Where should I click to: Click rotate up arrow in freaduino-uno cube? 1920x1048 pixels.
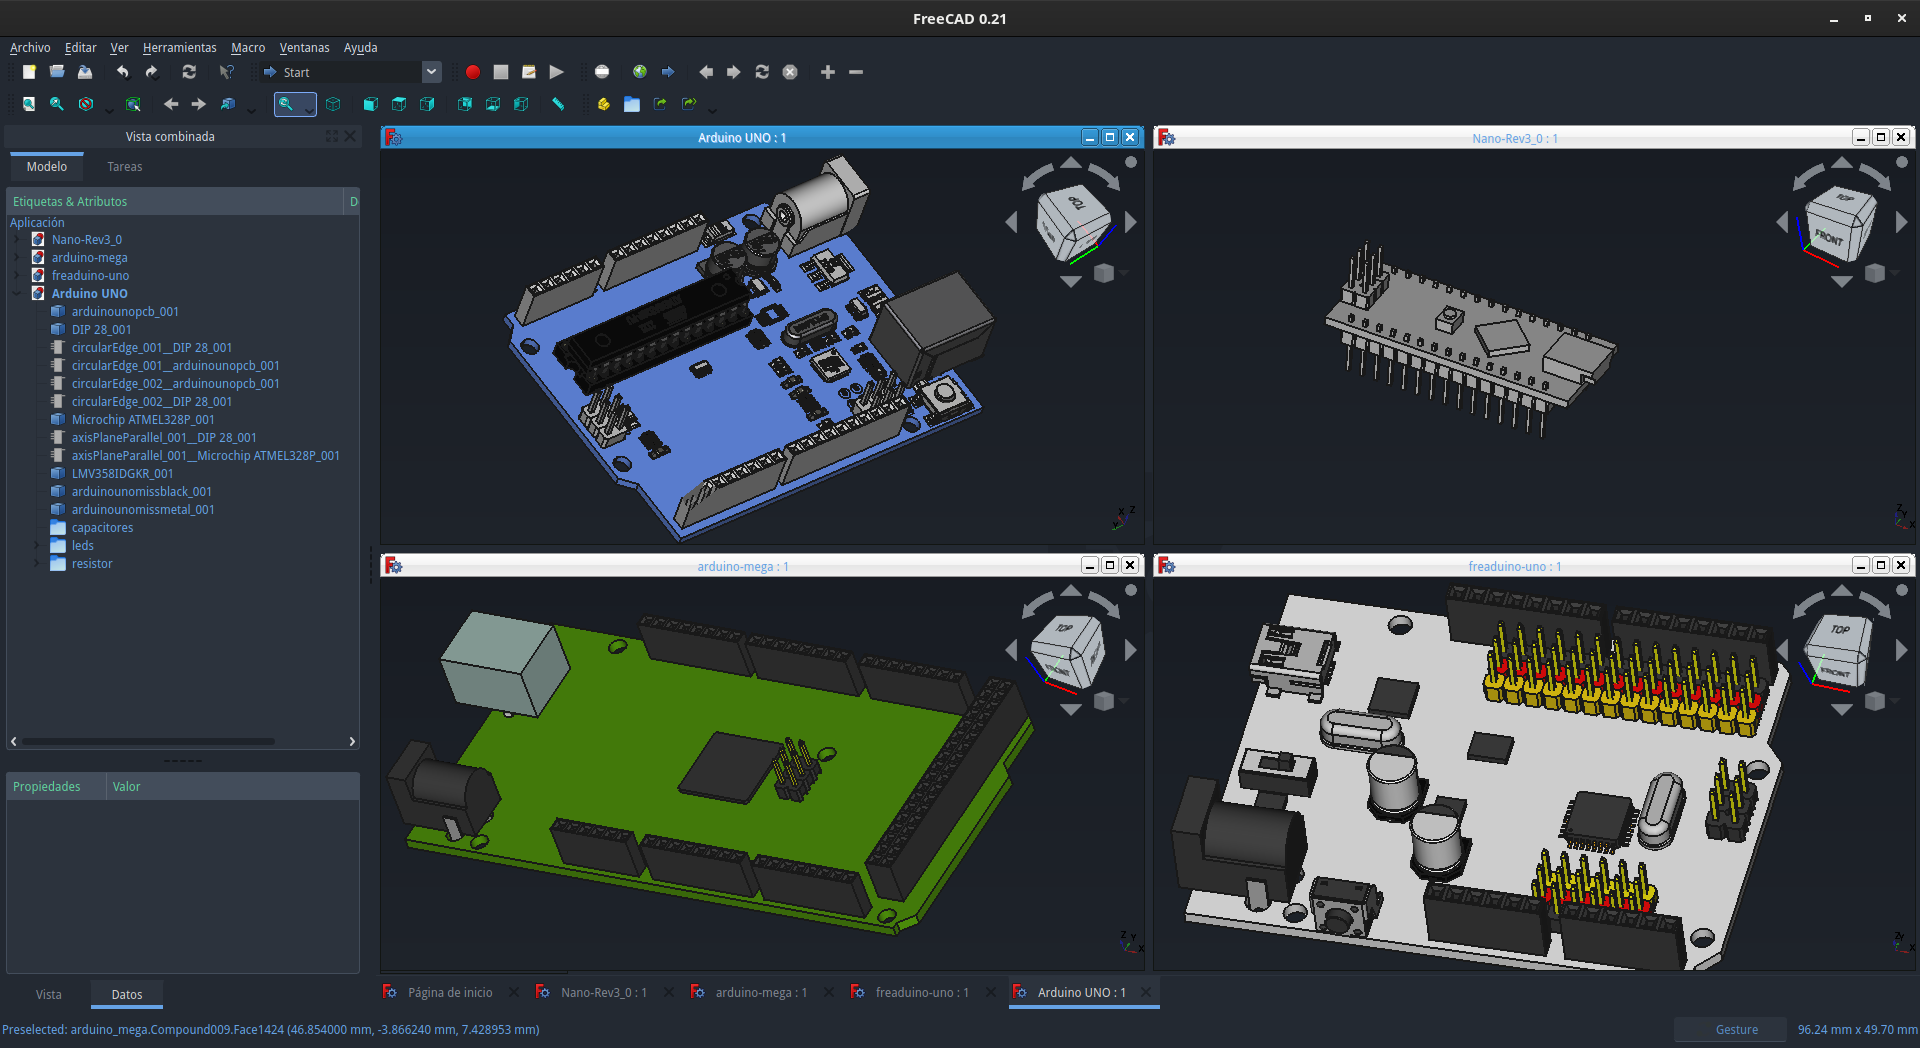coord(1842,591)
